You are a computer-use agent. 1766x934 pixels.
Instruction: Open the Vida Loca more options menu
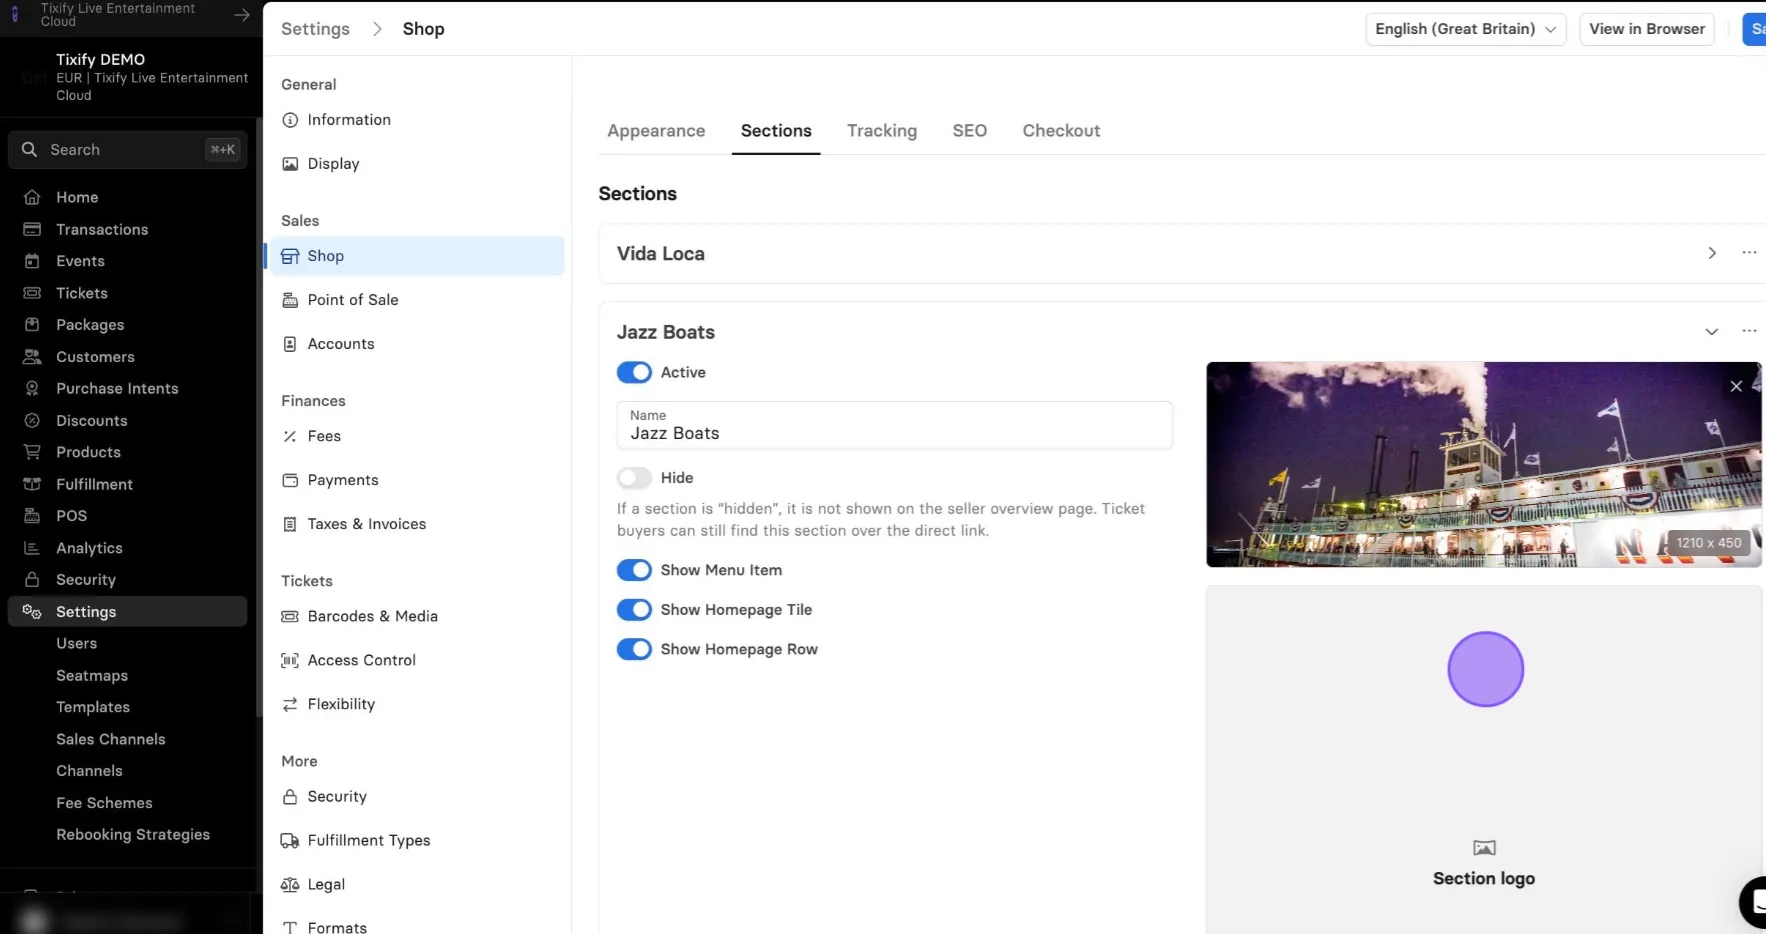click(1749, 253)
